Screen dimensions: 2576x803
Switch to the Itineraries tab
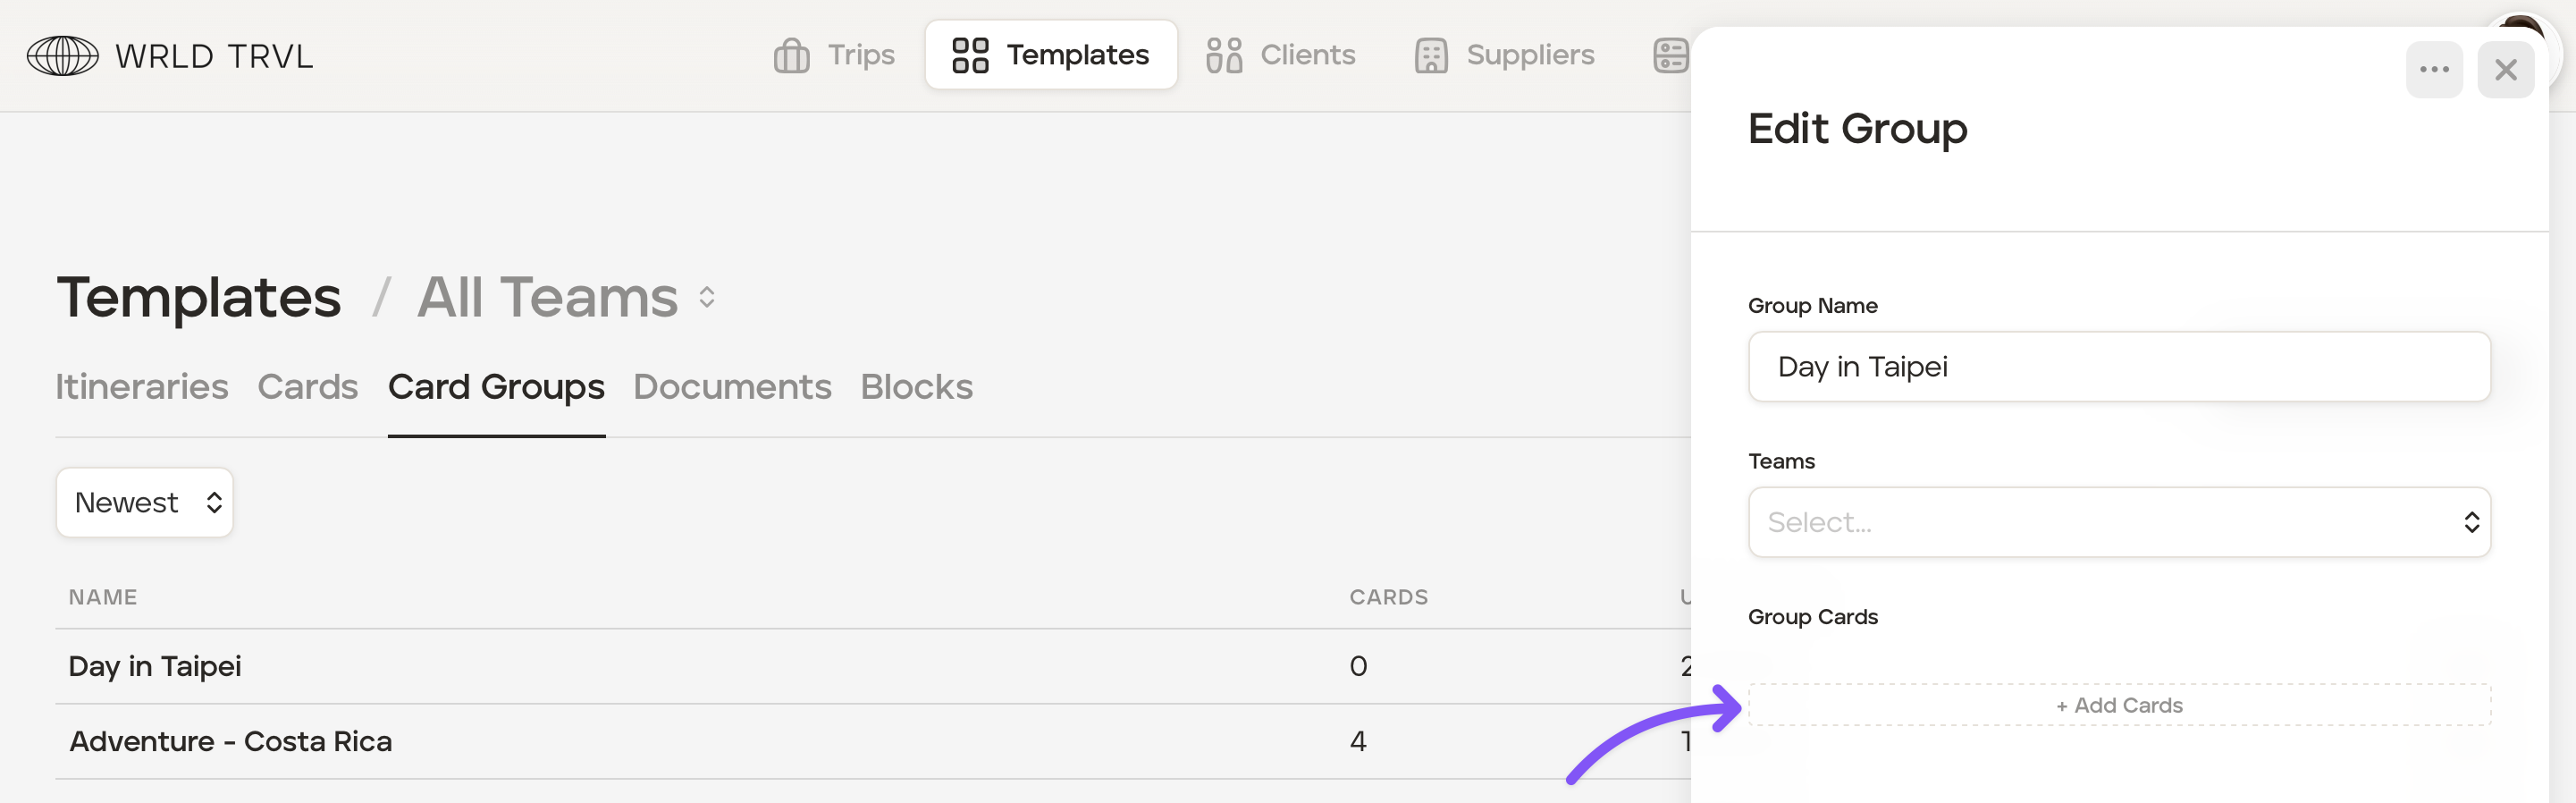coord(142,387)
